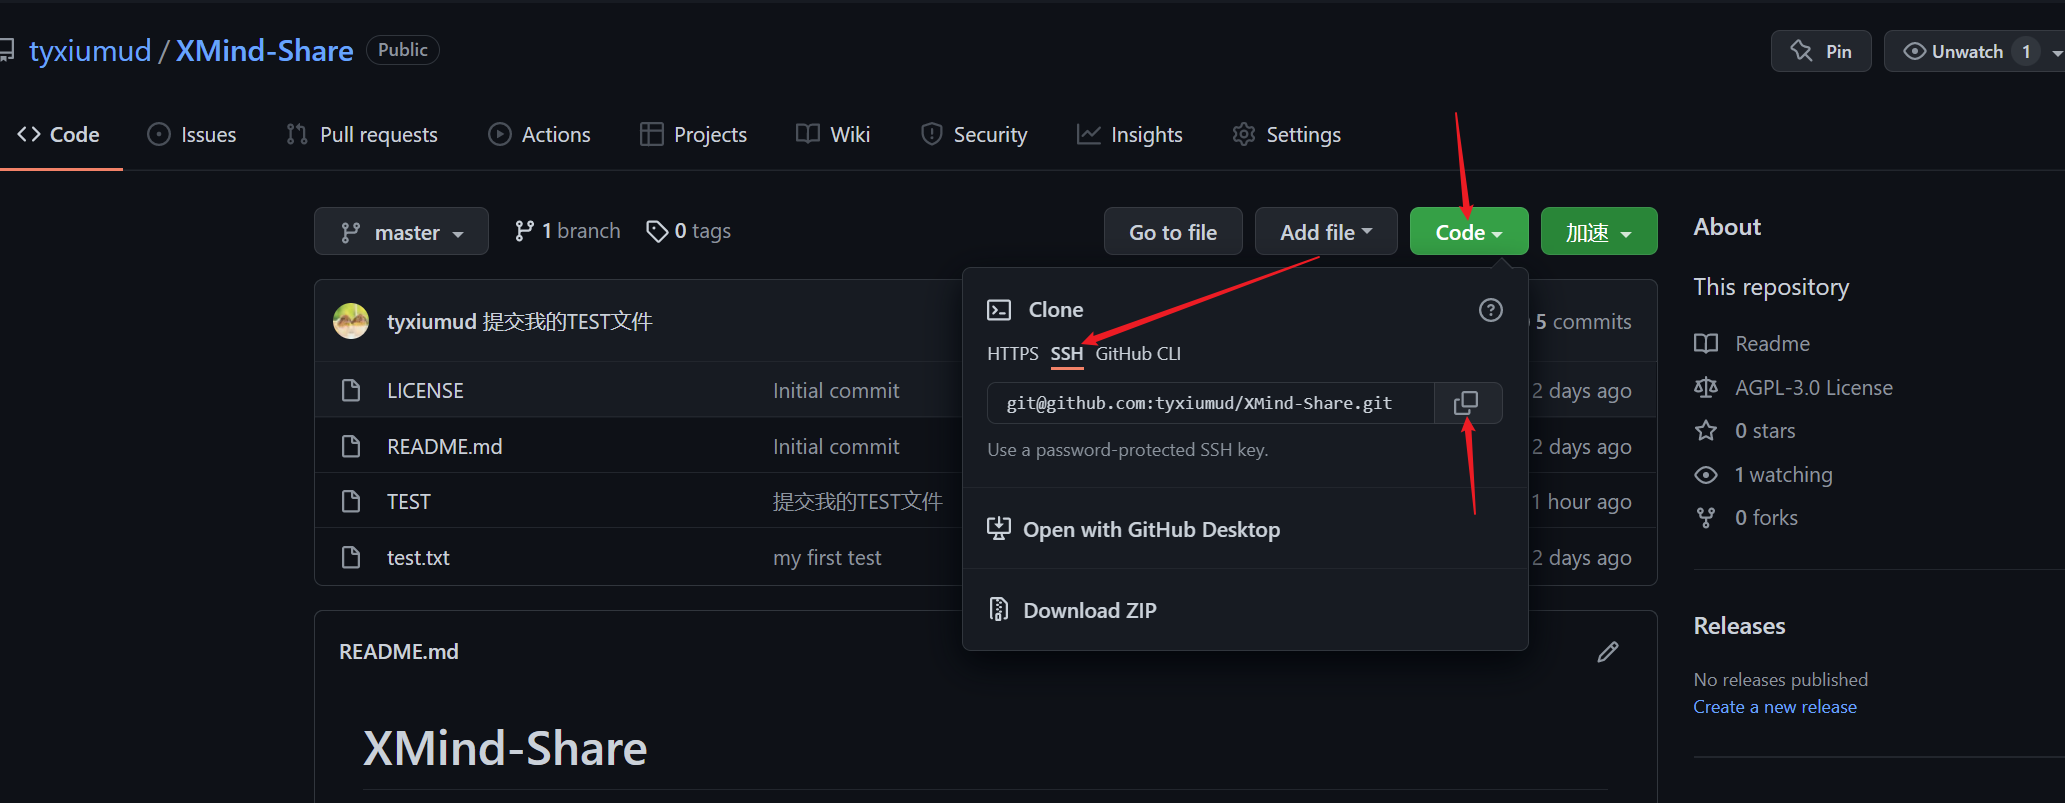Viewport: 2065px width, 803px height.
Task: Select the GitHub CLI clone tab
Action: coord(1138,354)
